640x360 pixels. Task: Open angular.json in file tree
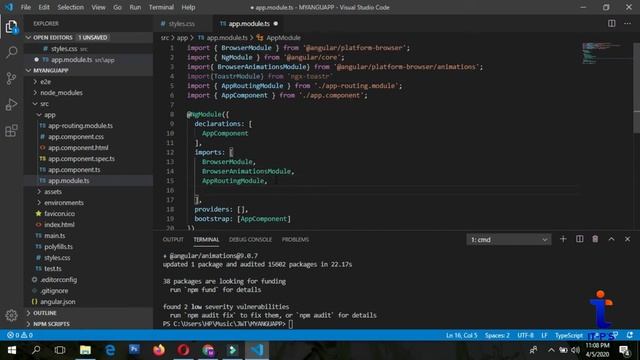pyautogui.click(x=58, y=302)
